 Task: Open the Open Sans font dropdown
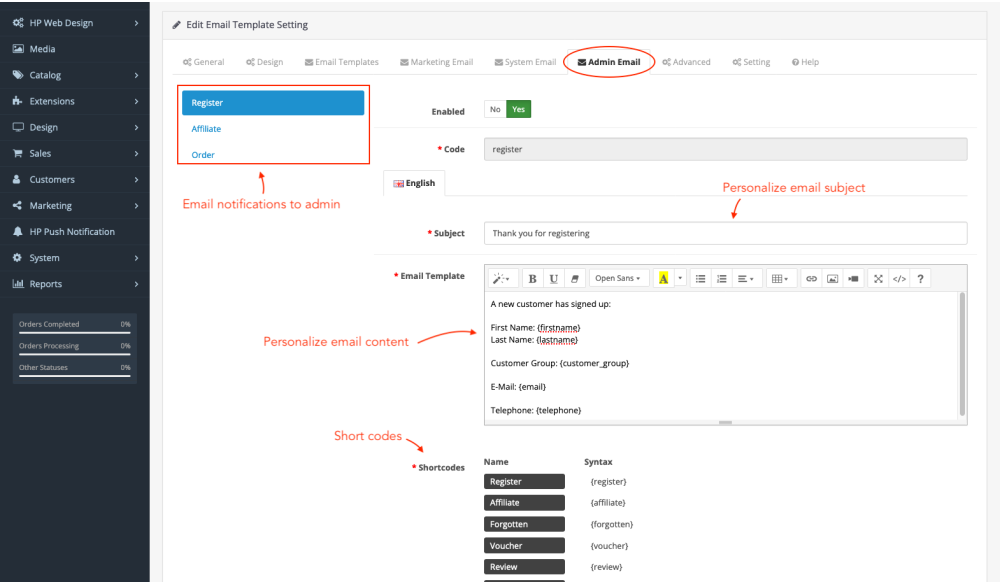617,278
